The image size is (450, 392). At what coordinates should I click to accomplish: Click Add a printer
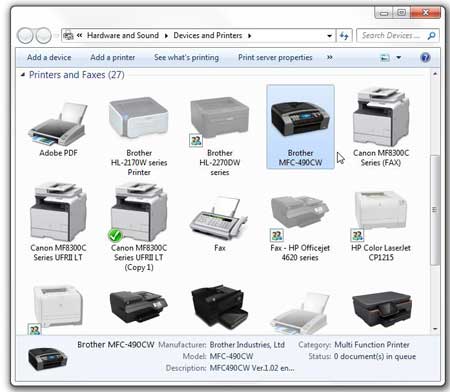coord(112,57)
